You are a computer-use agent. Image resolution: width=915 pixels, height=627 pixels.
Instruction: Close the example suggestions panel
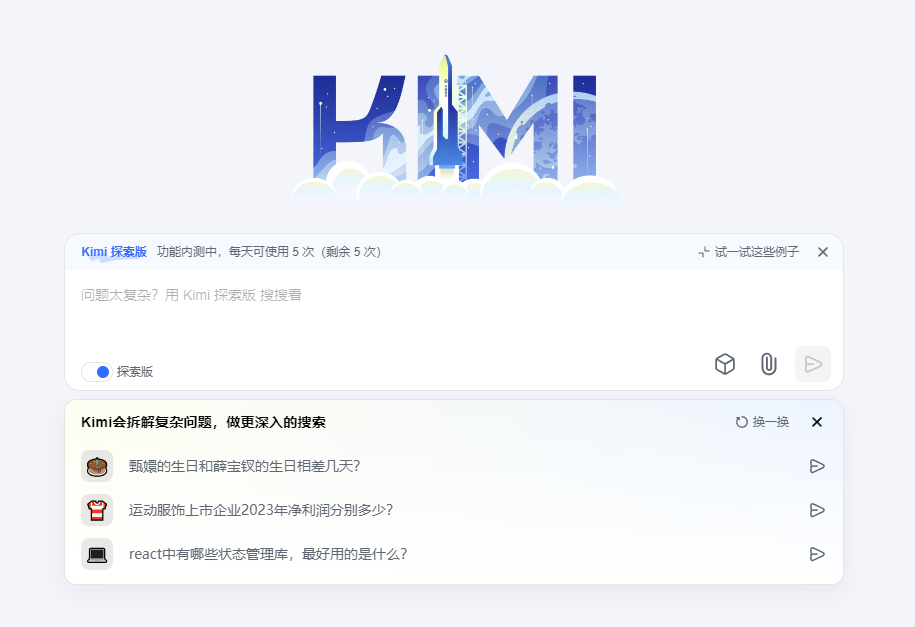tap(817, 422)
